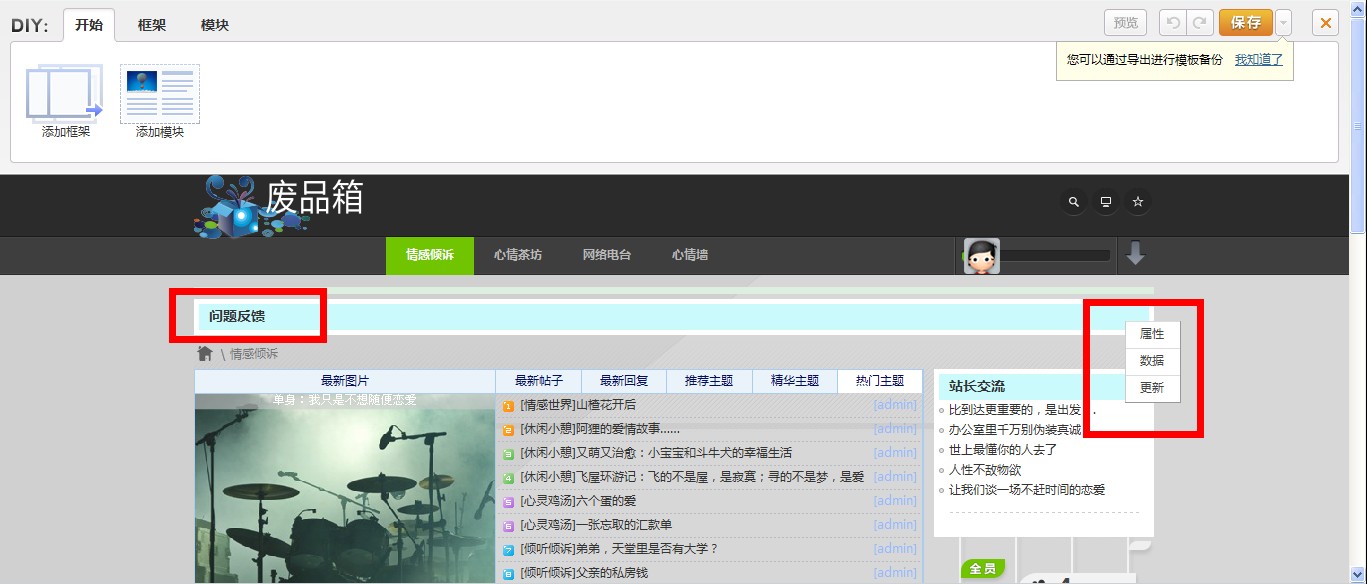The height and width of the screenshot is (584, 1367).
Task: Click the 添加框架 (add frame) icon
Action: click(65, 94)
